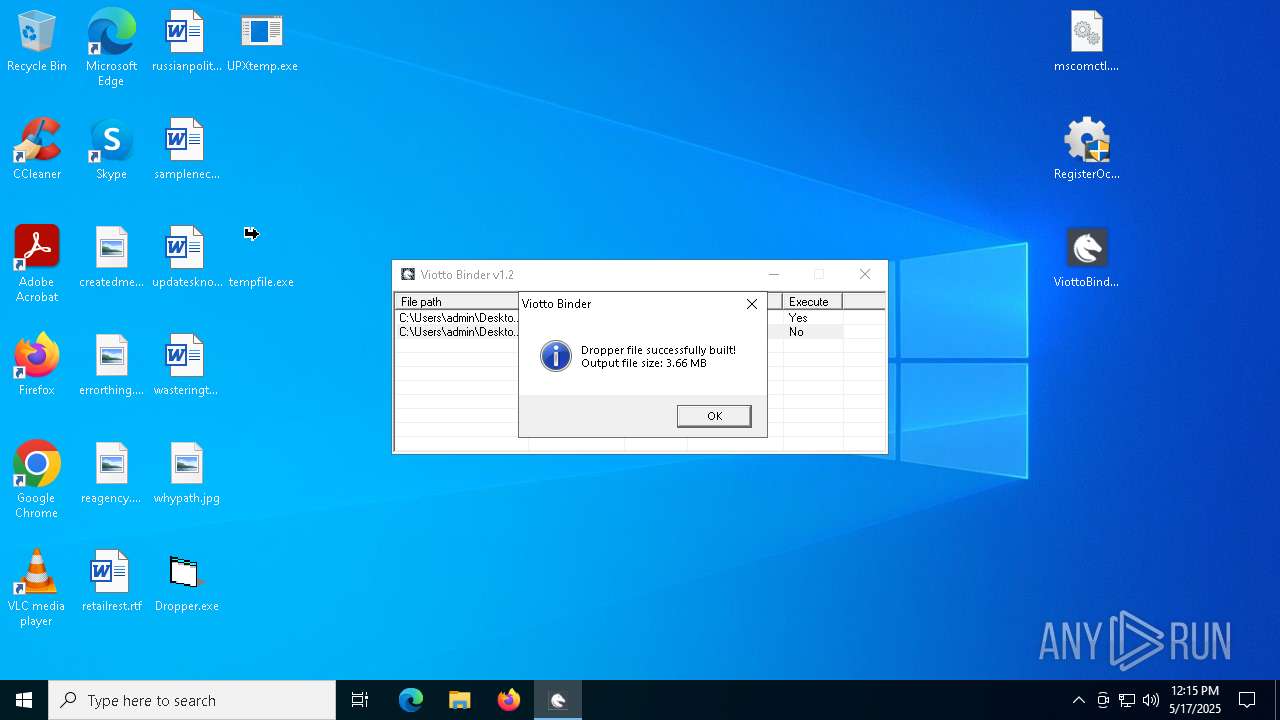Open VLC media player shortcut
Image resolution: width=1280 pixels, height=720 pixels.
37,588
